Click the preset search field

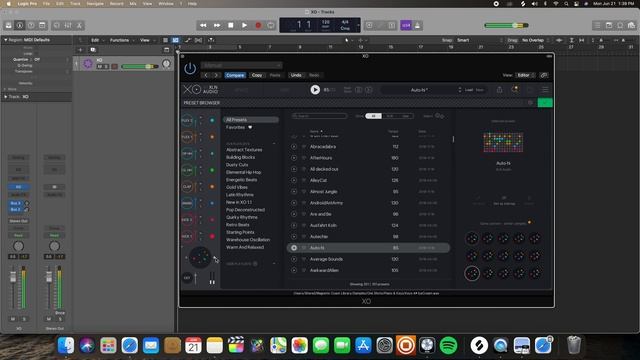pos(320,116)
